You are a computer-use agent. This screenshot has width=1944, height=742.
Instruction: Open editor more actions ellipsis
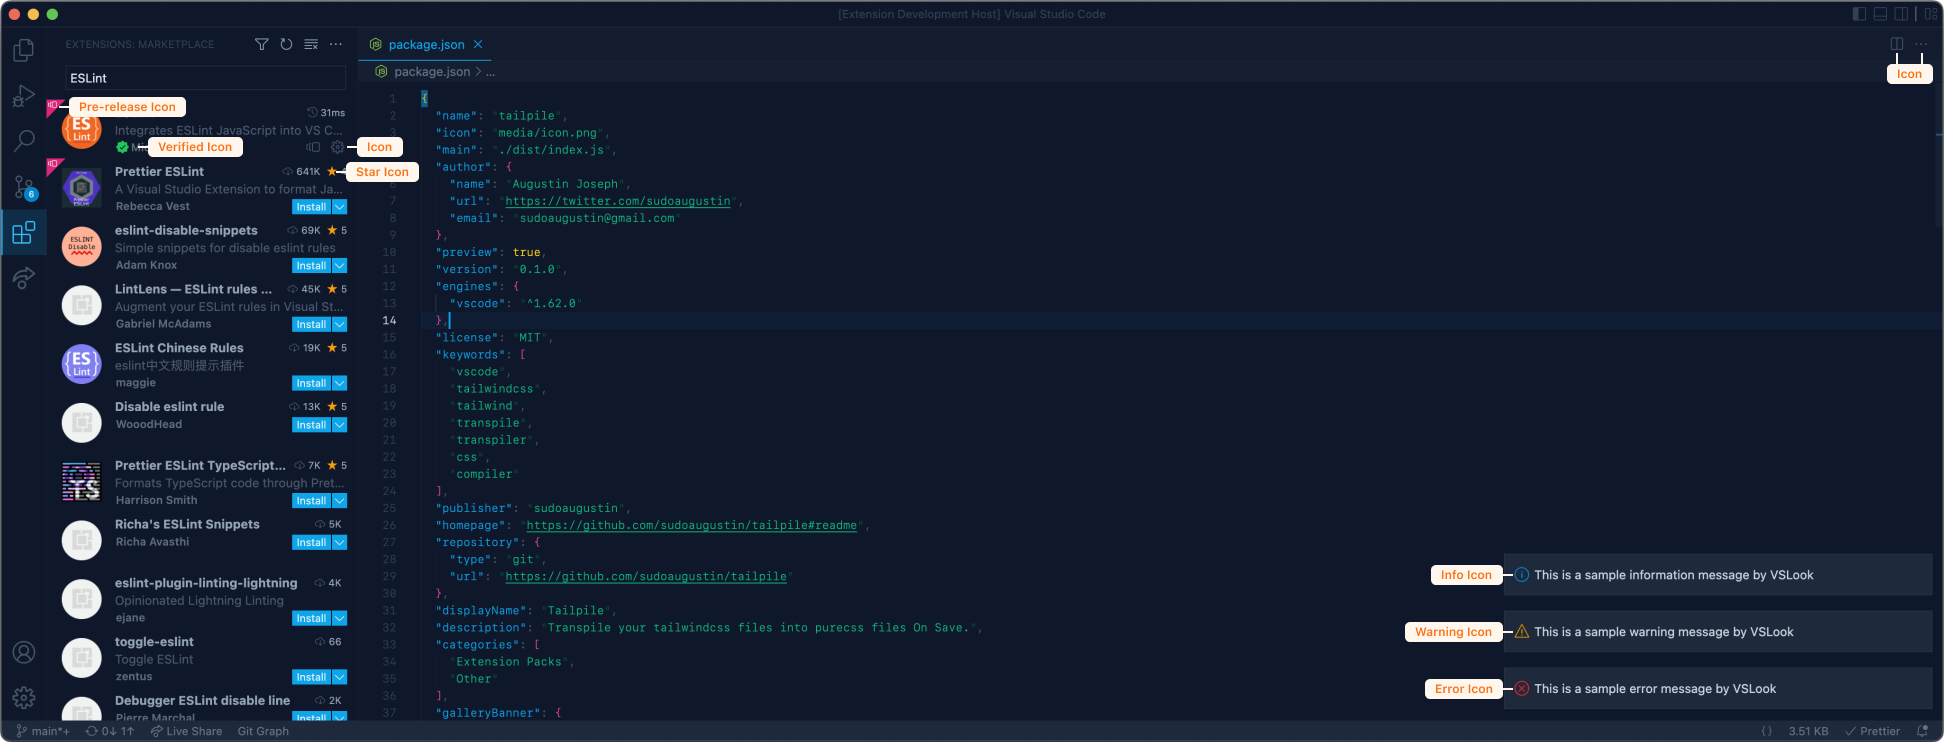(1921, 44)
